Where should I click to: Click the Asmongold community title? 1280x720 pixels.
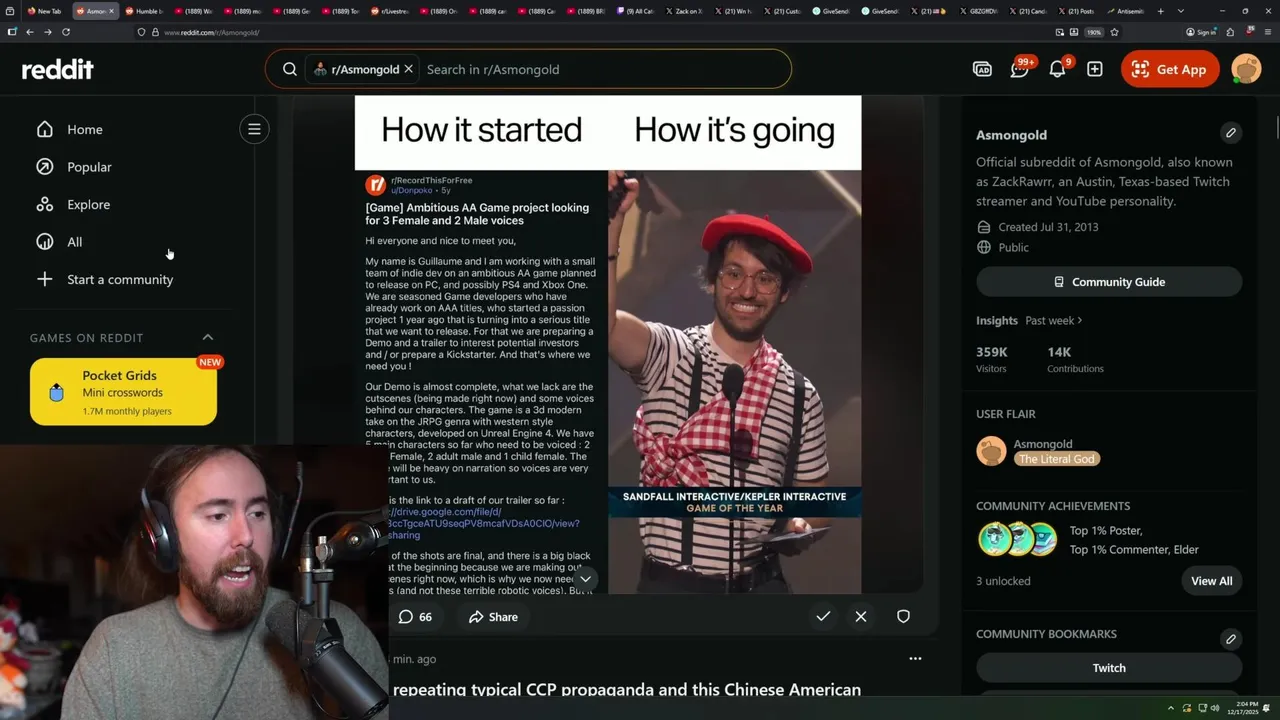pyautogui.click(x=1011, y=135)
